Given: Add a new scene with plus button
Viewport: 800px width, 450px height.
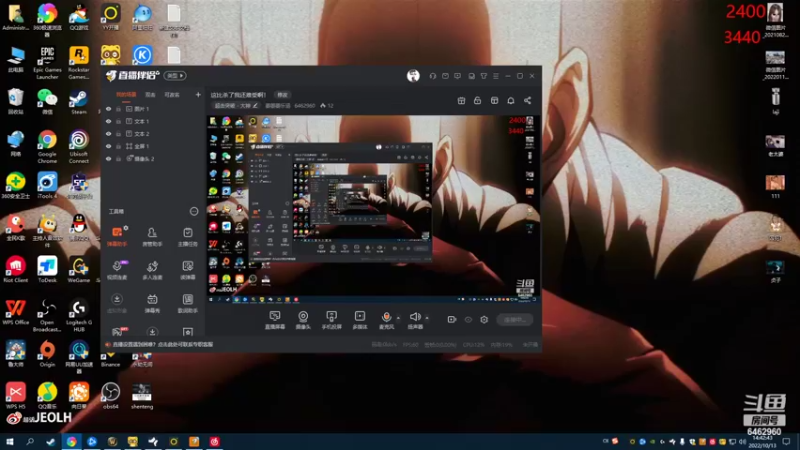Looking at the screenshot, I should 198,94.
